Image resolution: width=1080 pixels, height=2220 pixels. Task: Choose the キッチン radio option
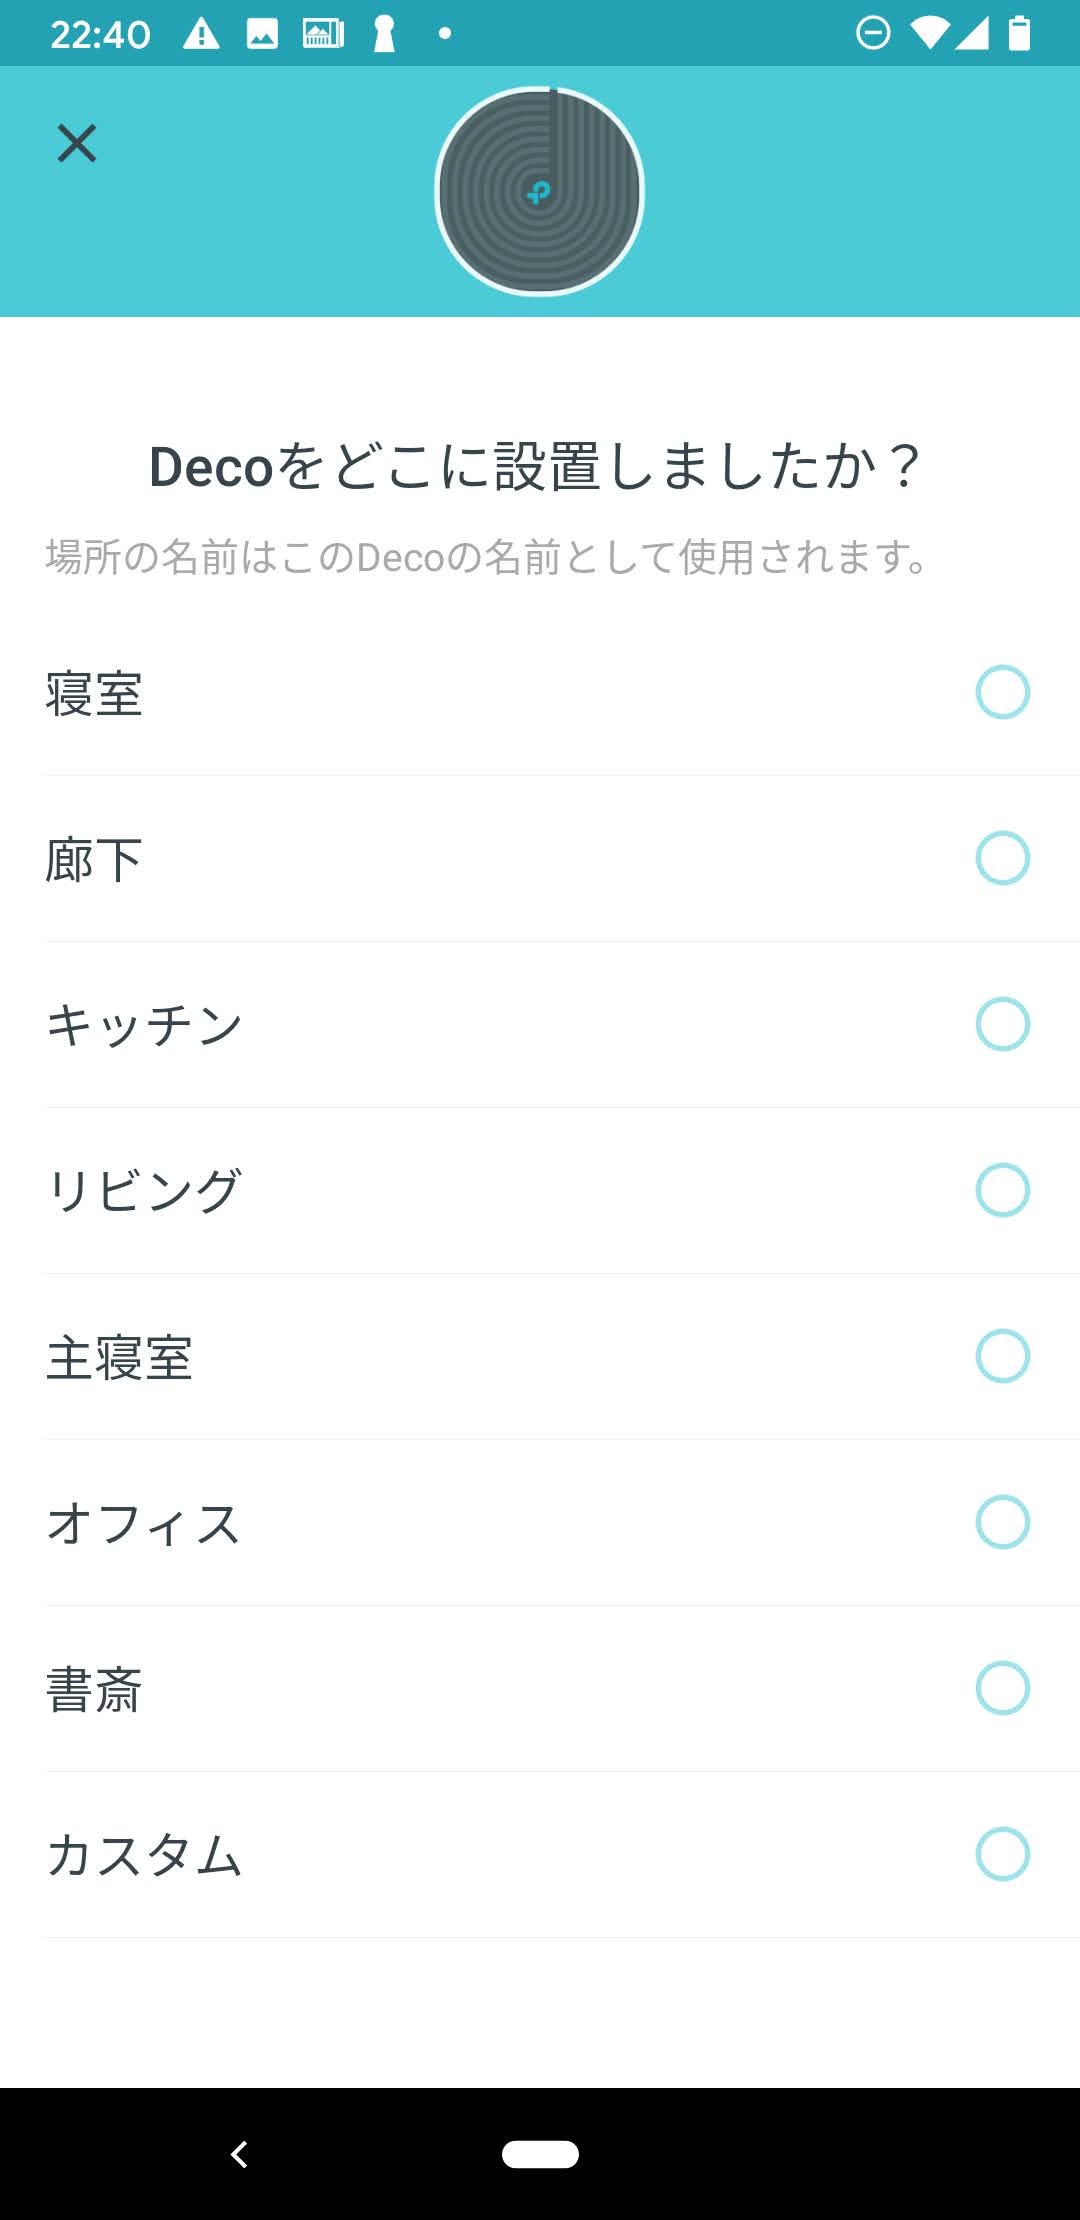point(1002,1024)
